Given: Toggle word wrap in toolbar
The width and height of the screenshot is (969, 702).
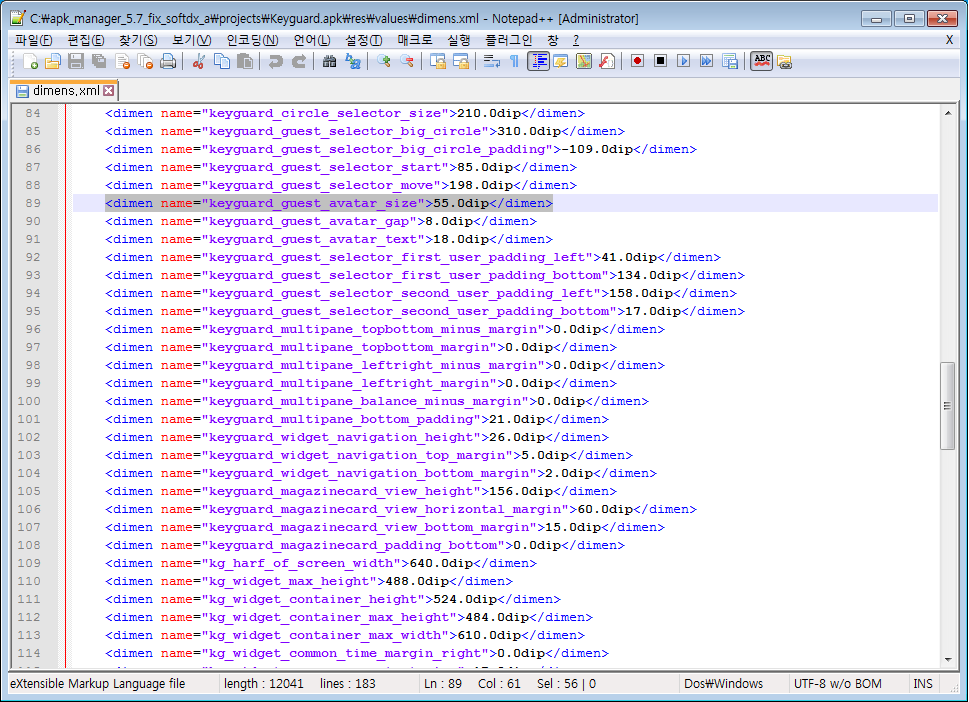Looking at the screenshot, I should pyautogui.click(x=492, y=62).
